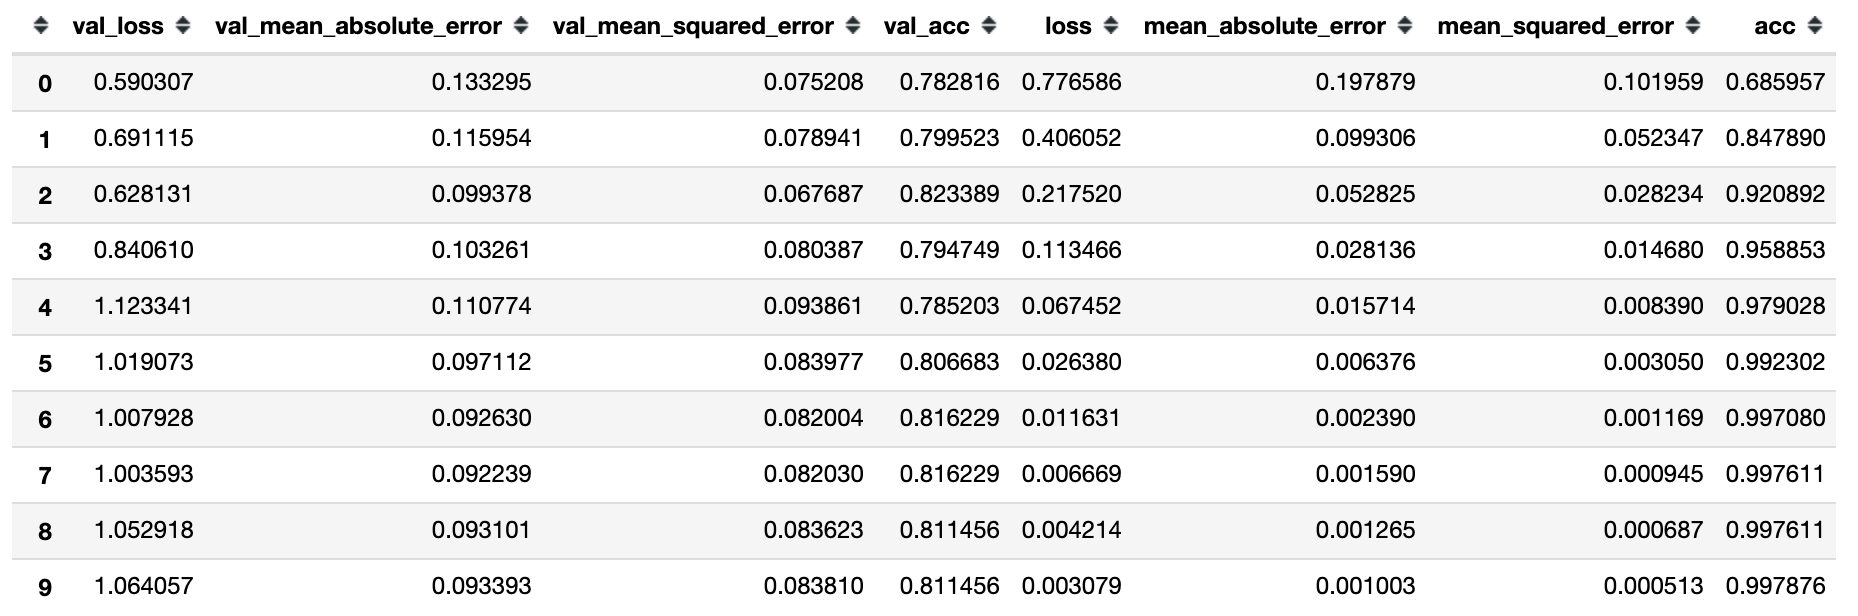The image size is (1858, 616).
Task: Select row index 0
Action: 45,83
